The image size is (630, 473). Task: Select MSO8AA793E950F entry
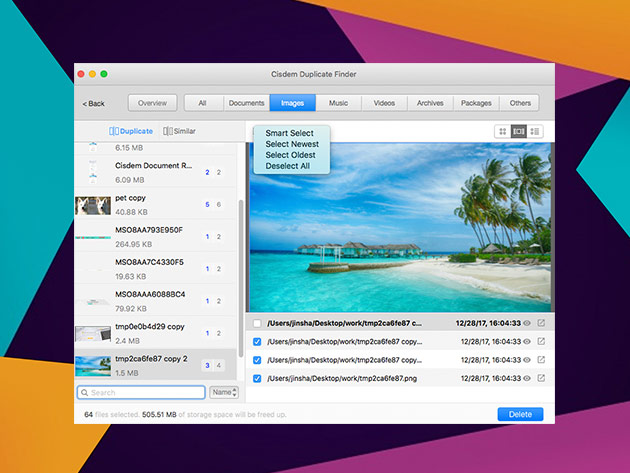(155, 237)
